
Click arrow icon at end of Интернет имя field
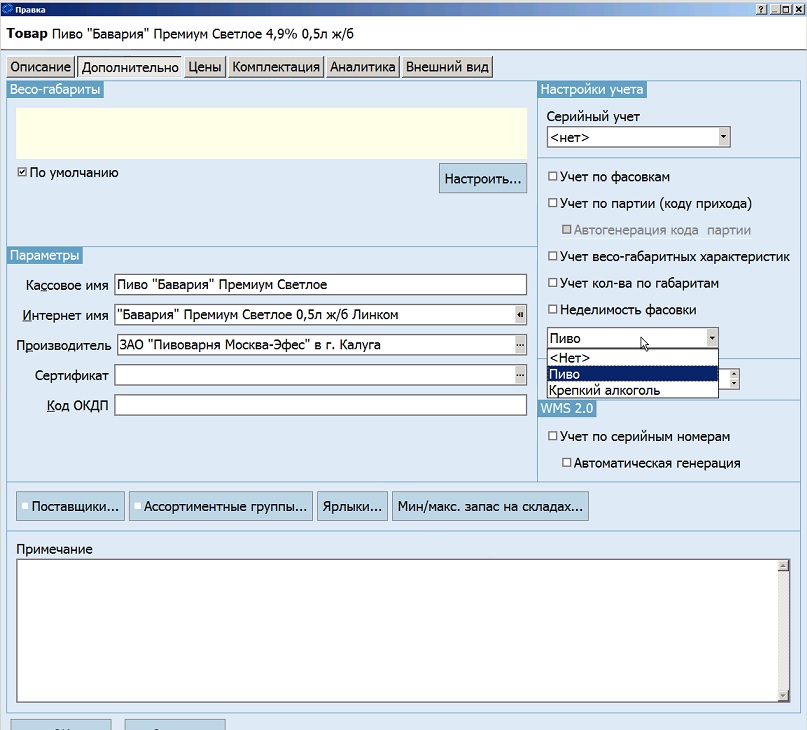[520, 315]
